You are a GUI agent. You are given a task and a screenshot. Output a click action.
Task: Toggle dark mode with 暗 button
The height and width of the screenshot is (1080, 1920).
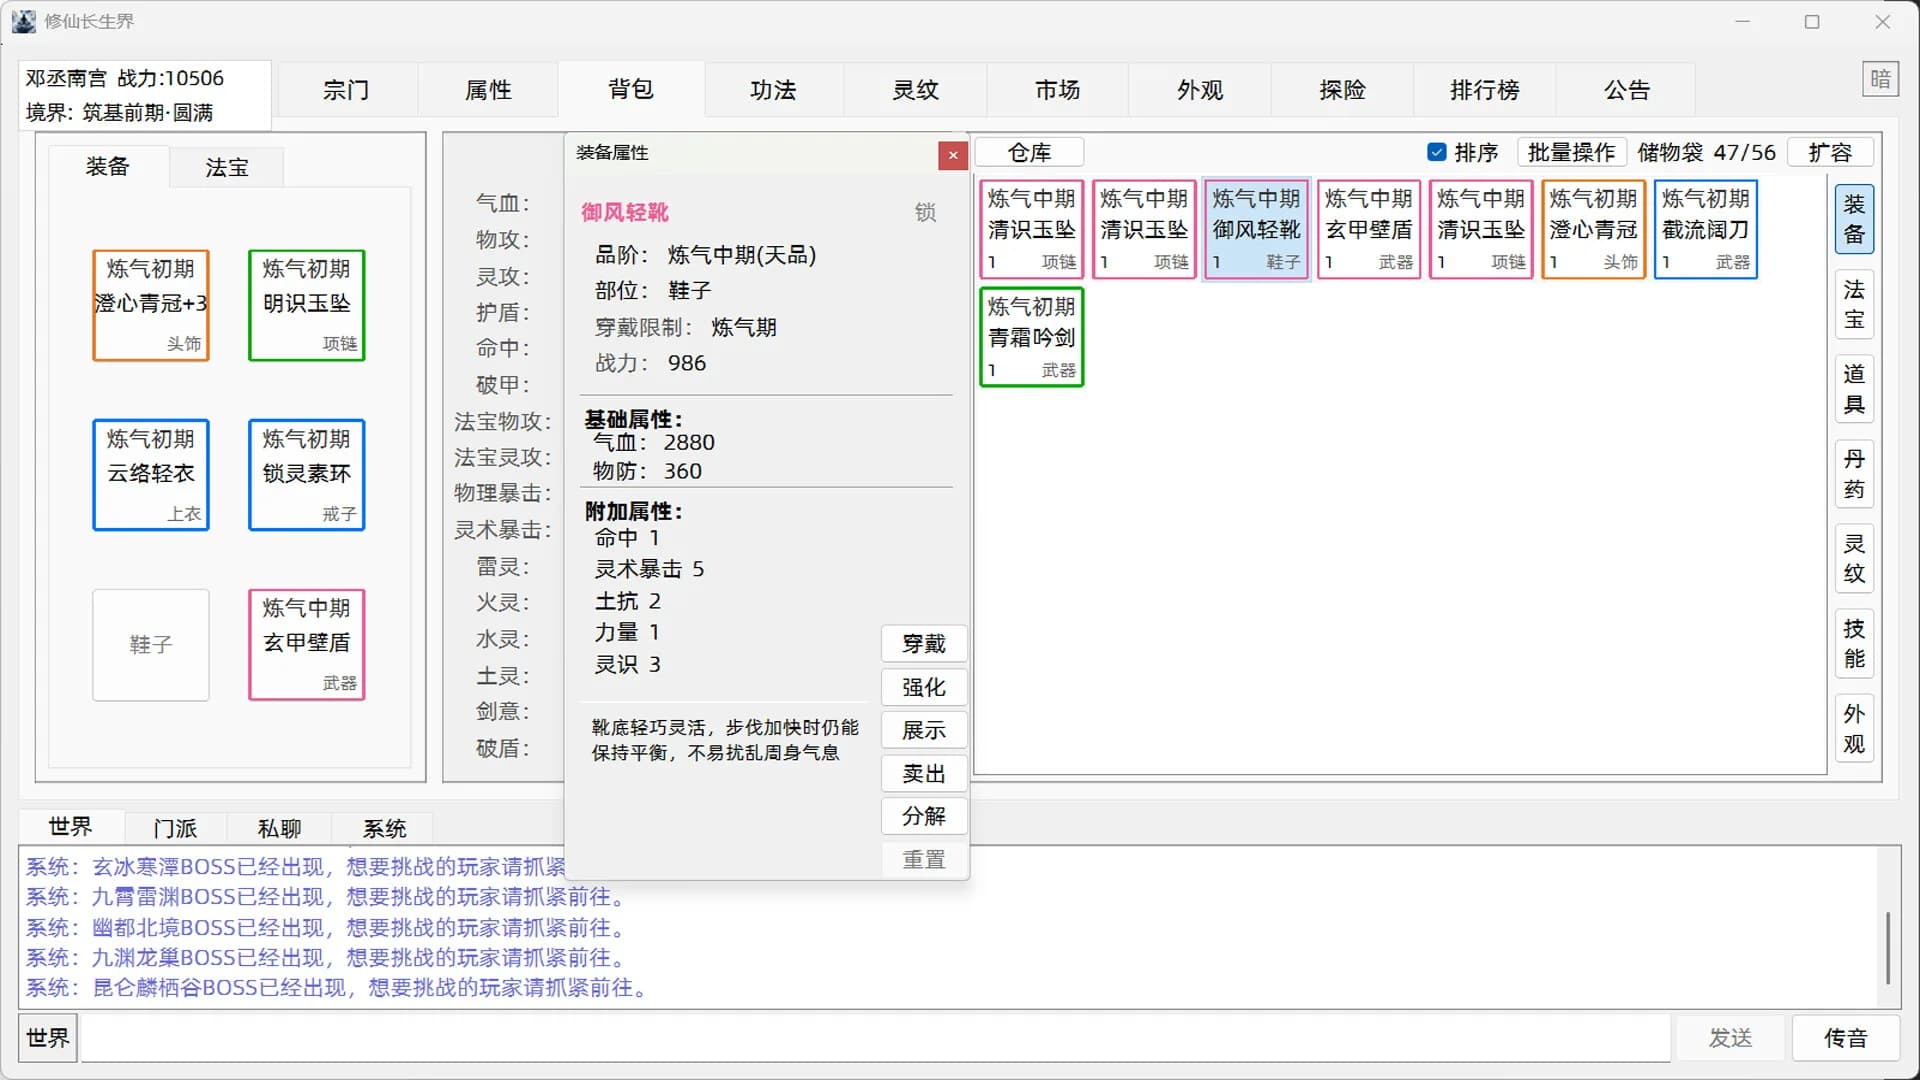click(1880, 79)
